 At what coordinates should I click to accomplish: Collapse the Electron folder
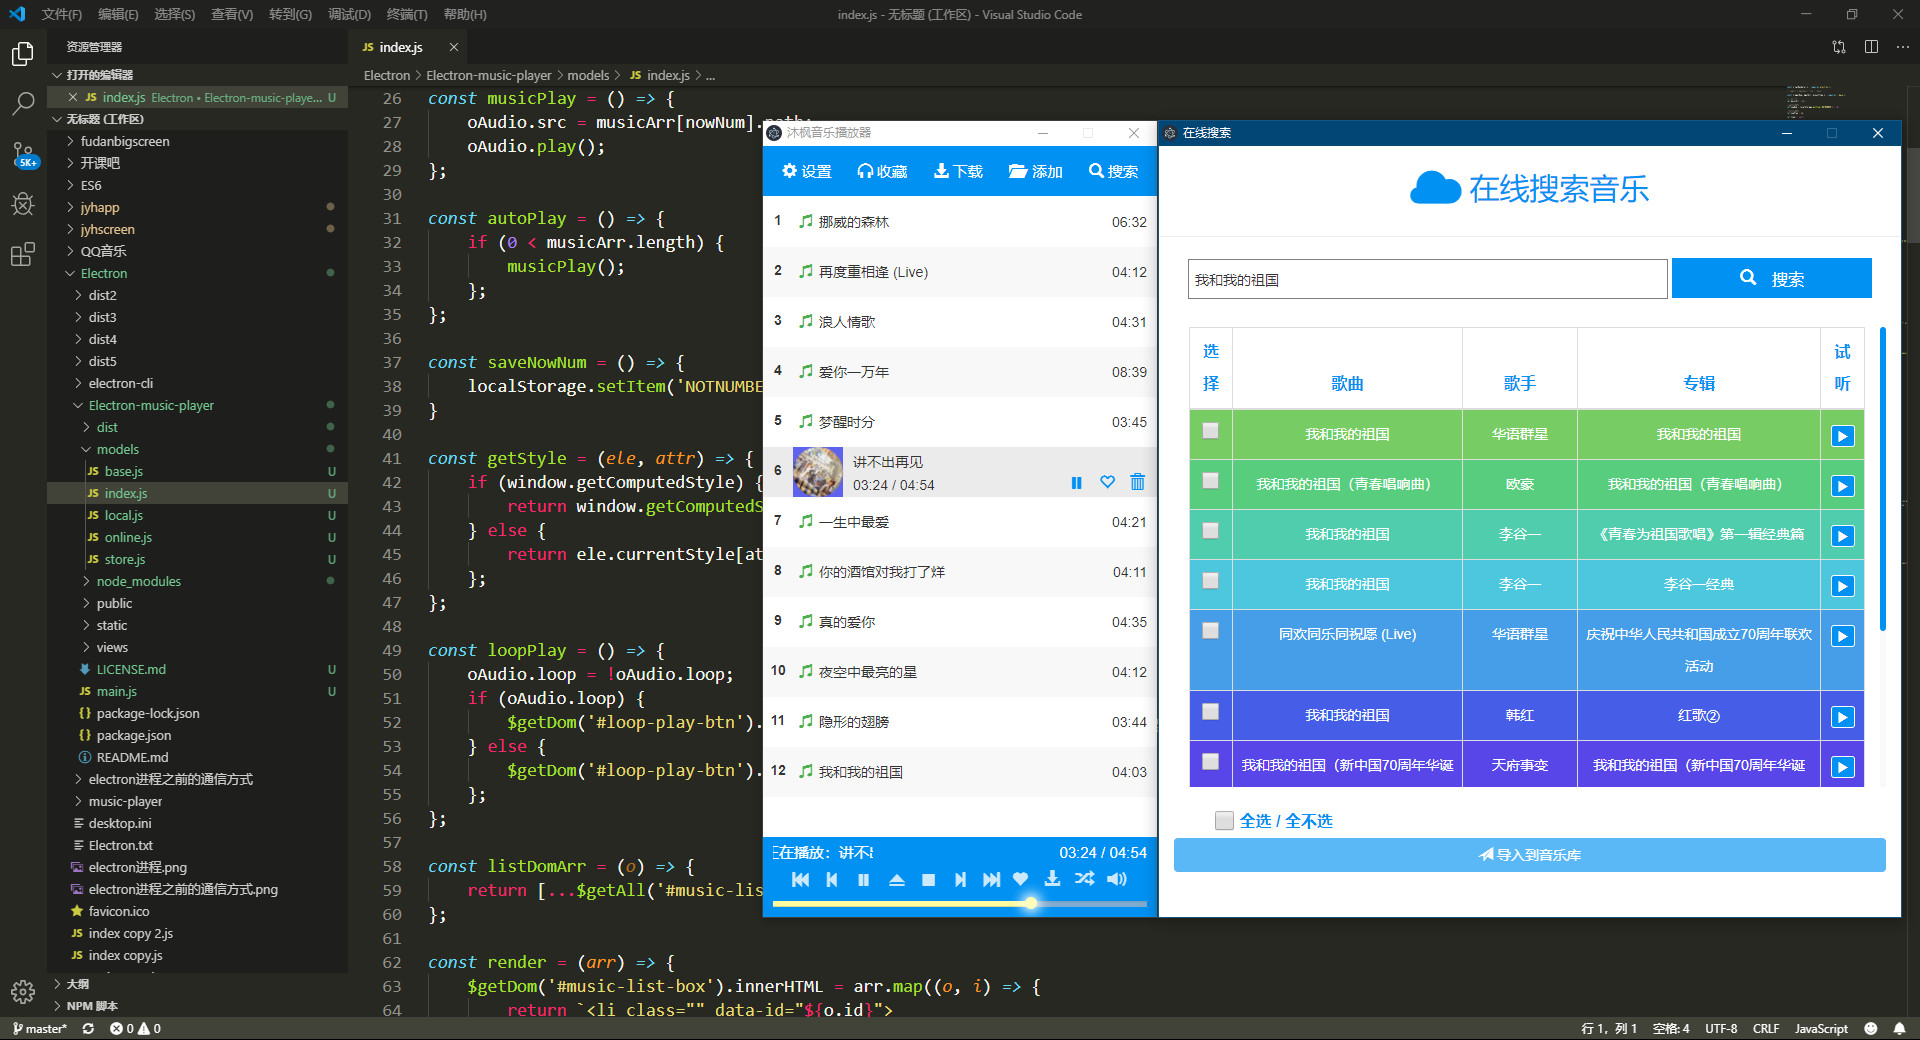coord(198,273)
